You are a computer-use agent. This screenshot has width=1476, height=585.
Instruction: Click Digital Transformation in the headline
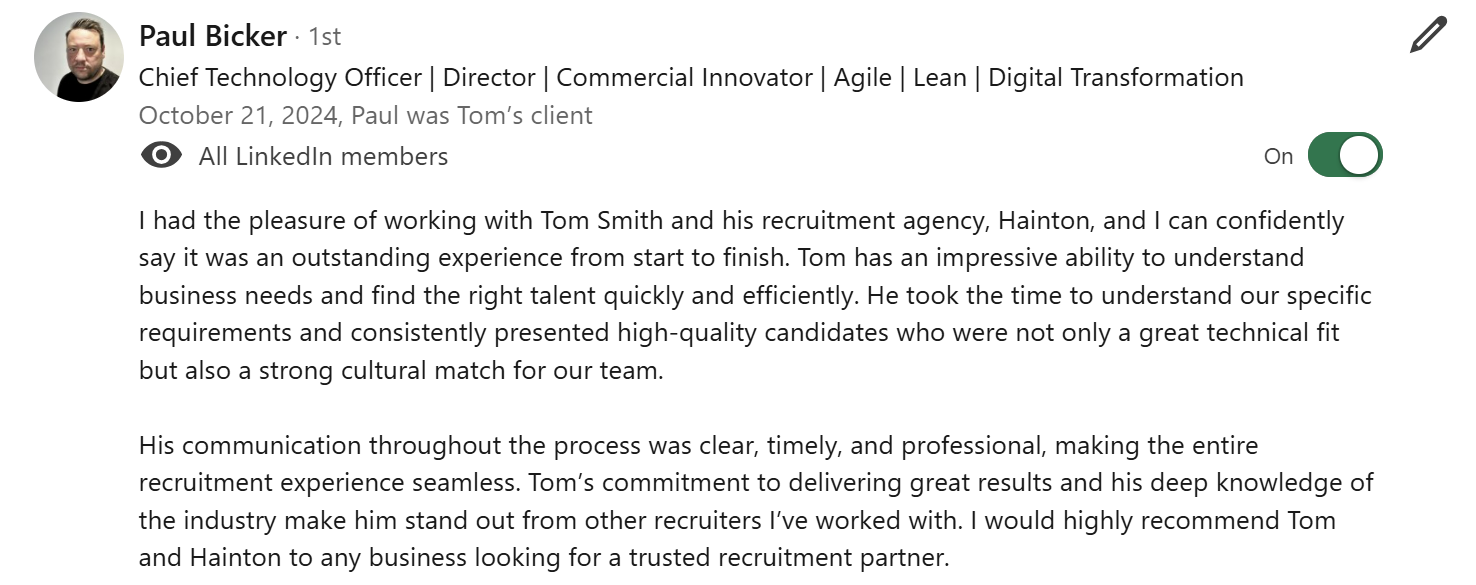(x=1116, y=78)
